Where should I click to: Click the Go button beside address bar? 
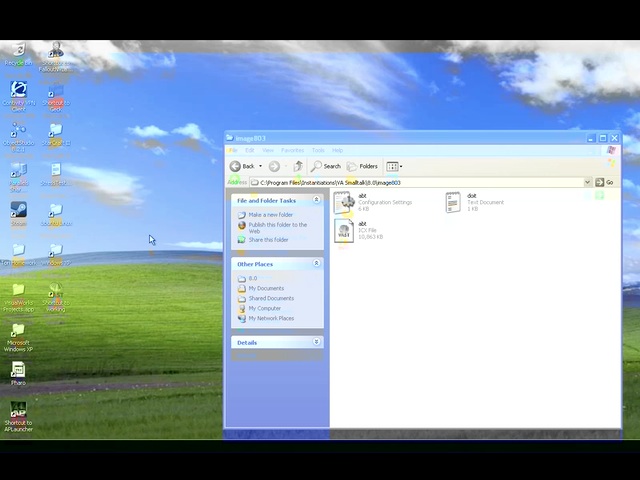(x=605, y=182)
